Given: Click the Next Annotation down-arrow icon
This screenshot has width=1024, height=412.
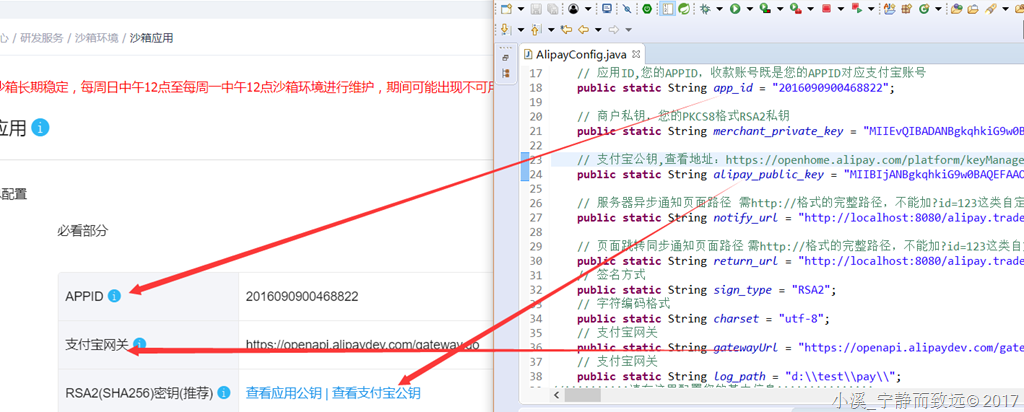Looking at the screenshot, I should 506,29.
